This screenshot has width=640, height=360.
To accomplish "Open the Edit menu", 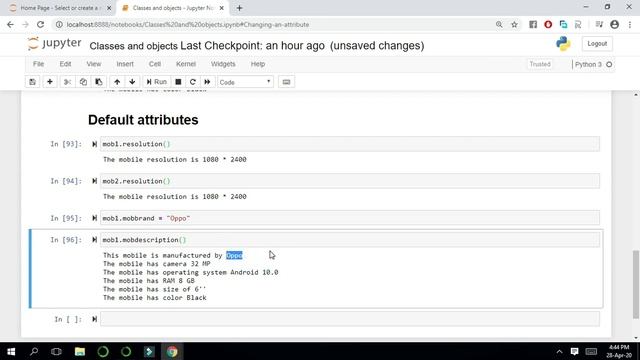I will point(65,64).
